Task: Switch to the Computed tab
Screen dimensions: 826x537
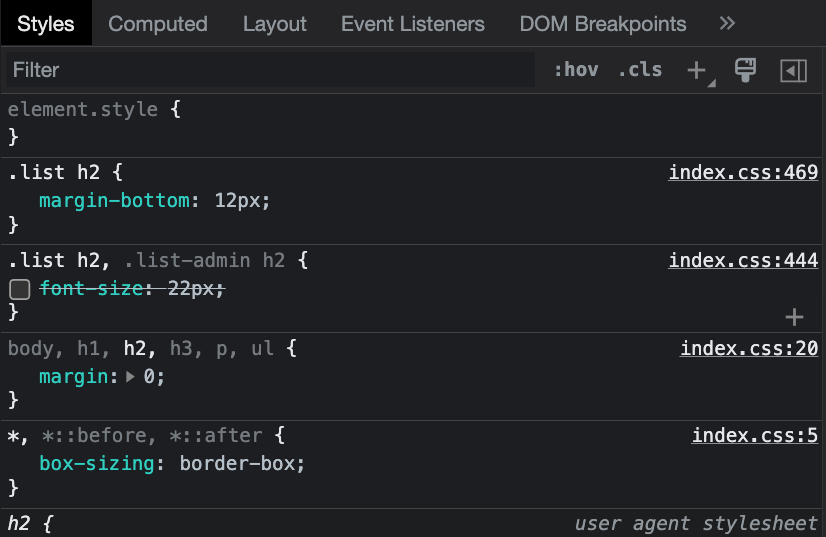Action: click(x=158, y=24)
